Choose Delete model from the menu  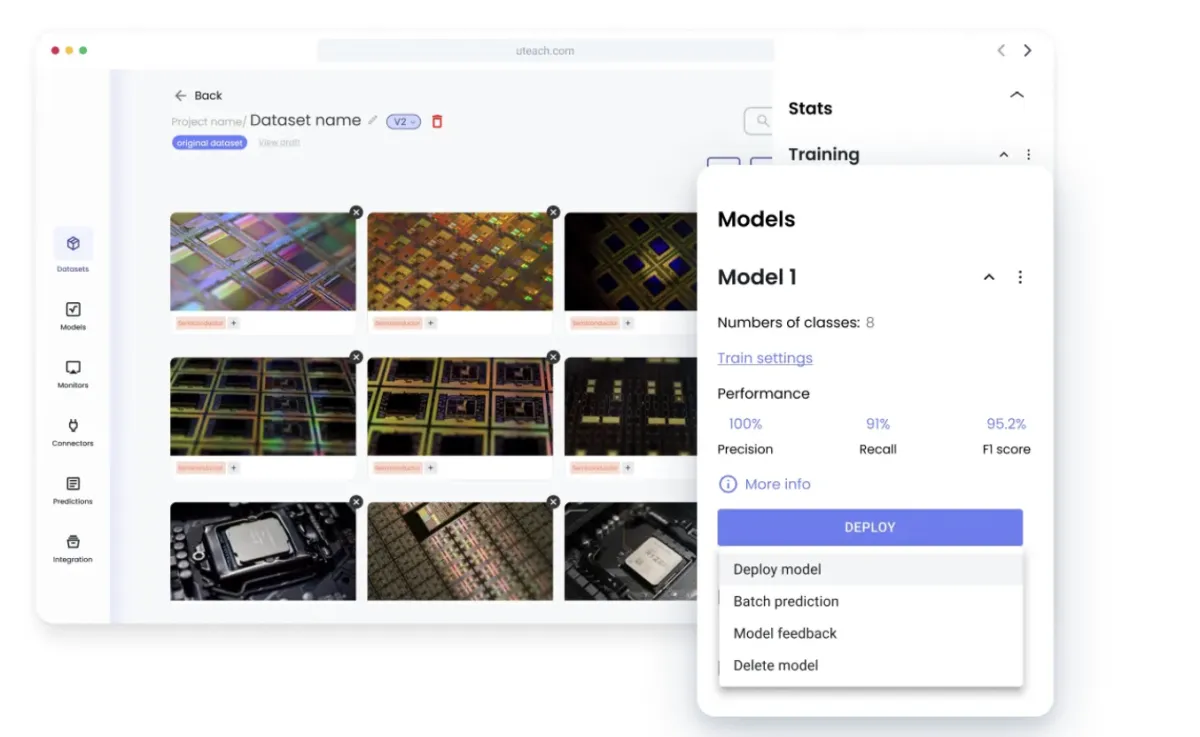click(870, 665)
